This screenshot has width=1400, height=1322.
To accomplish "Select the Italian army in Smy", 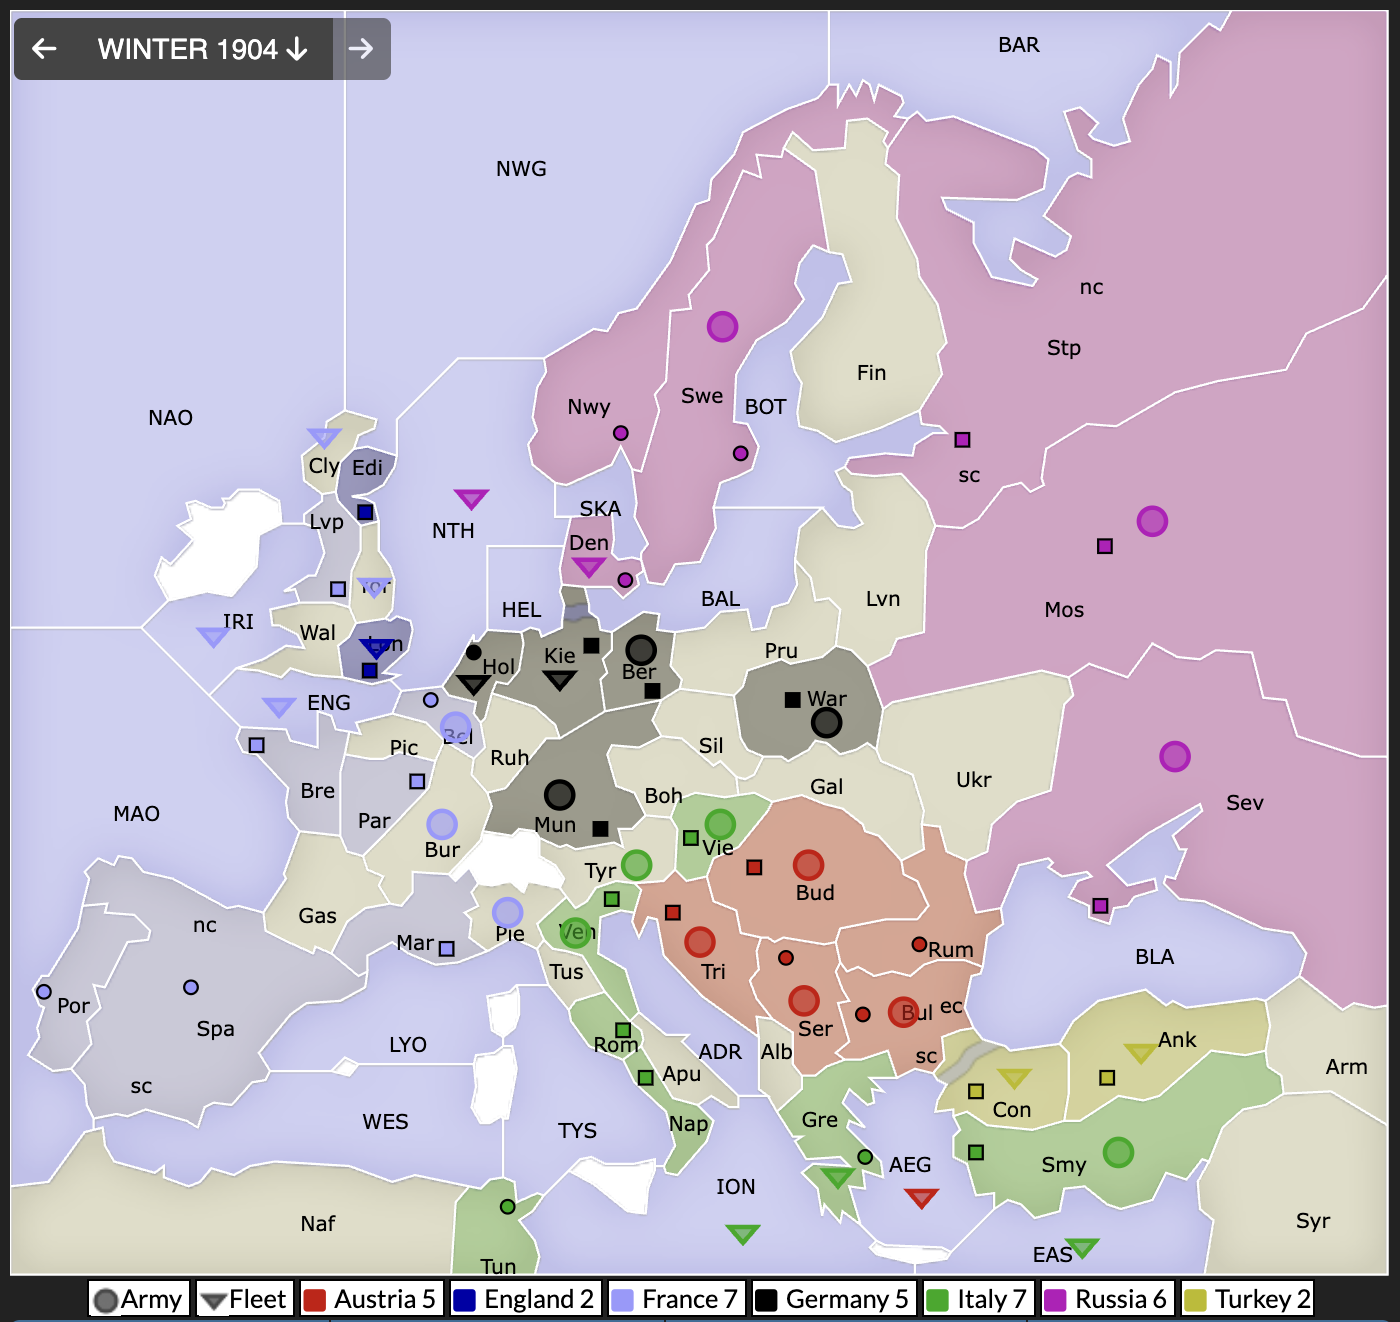I will pyautogui.click(x=1118, y=1152).
